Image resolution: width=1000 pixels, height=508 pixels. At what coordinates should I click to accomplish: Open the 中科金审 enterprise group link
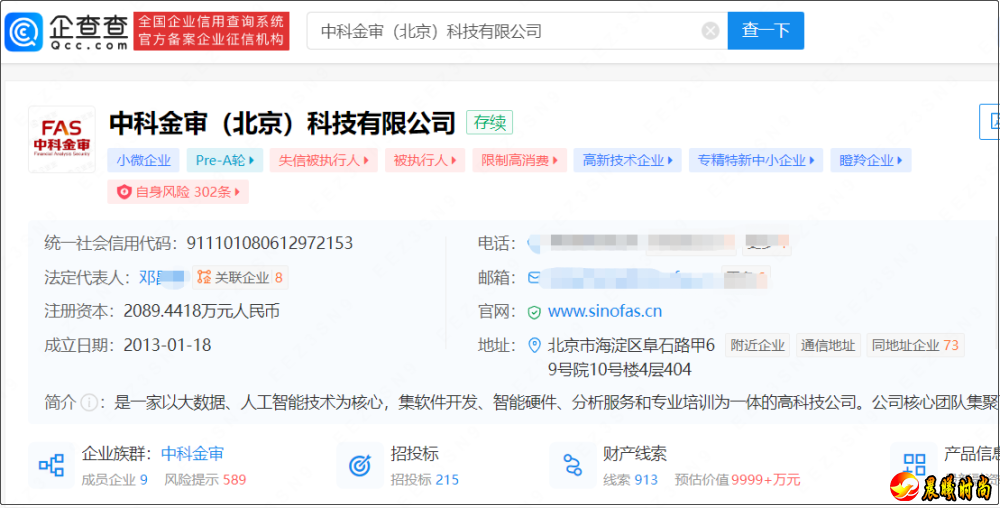[192, 454]
